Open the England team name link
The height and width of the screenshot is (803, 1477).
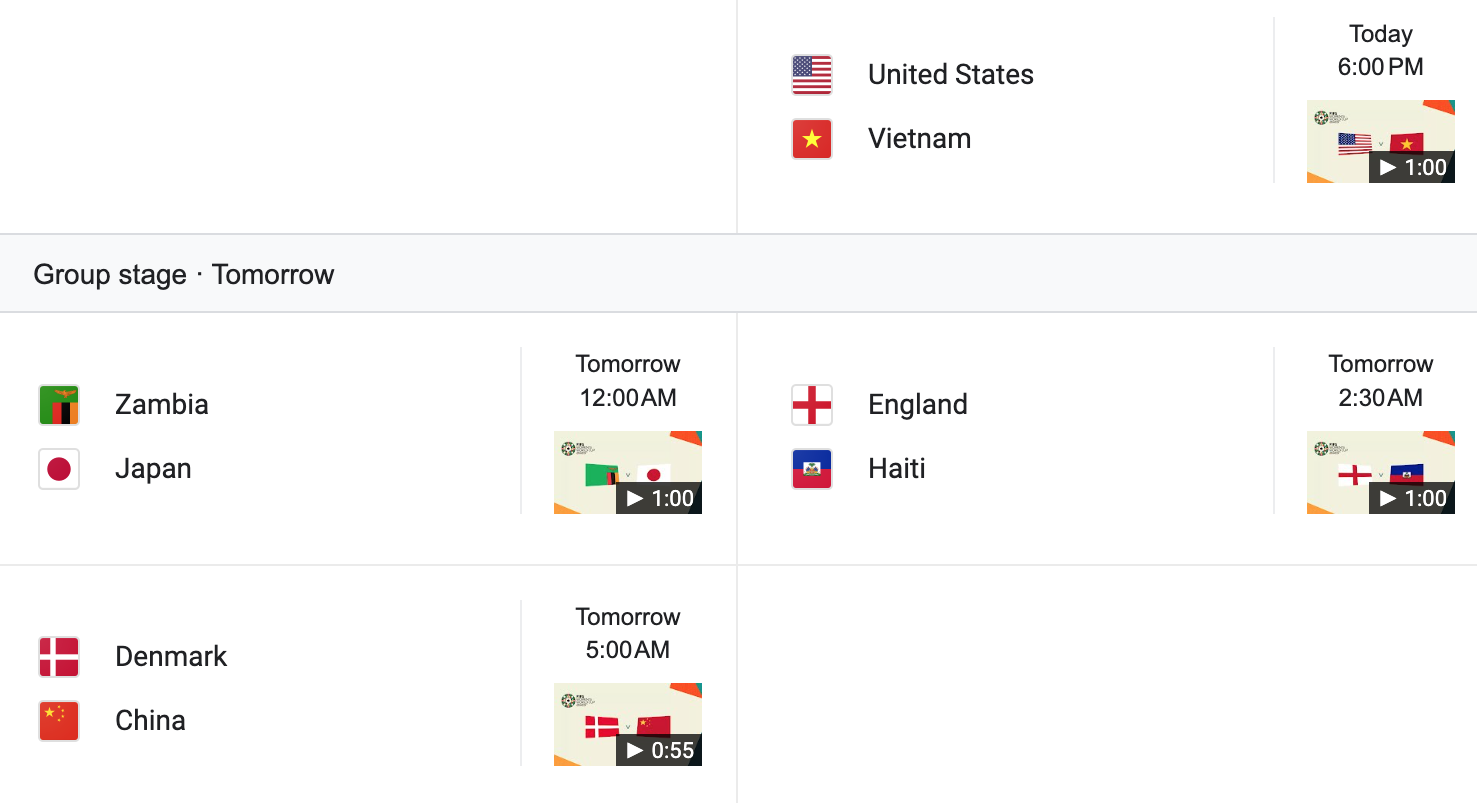click(918, 405)
